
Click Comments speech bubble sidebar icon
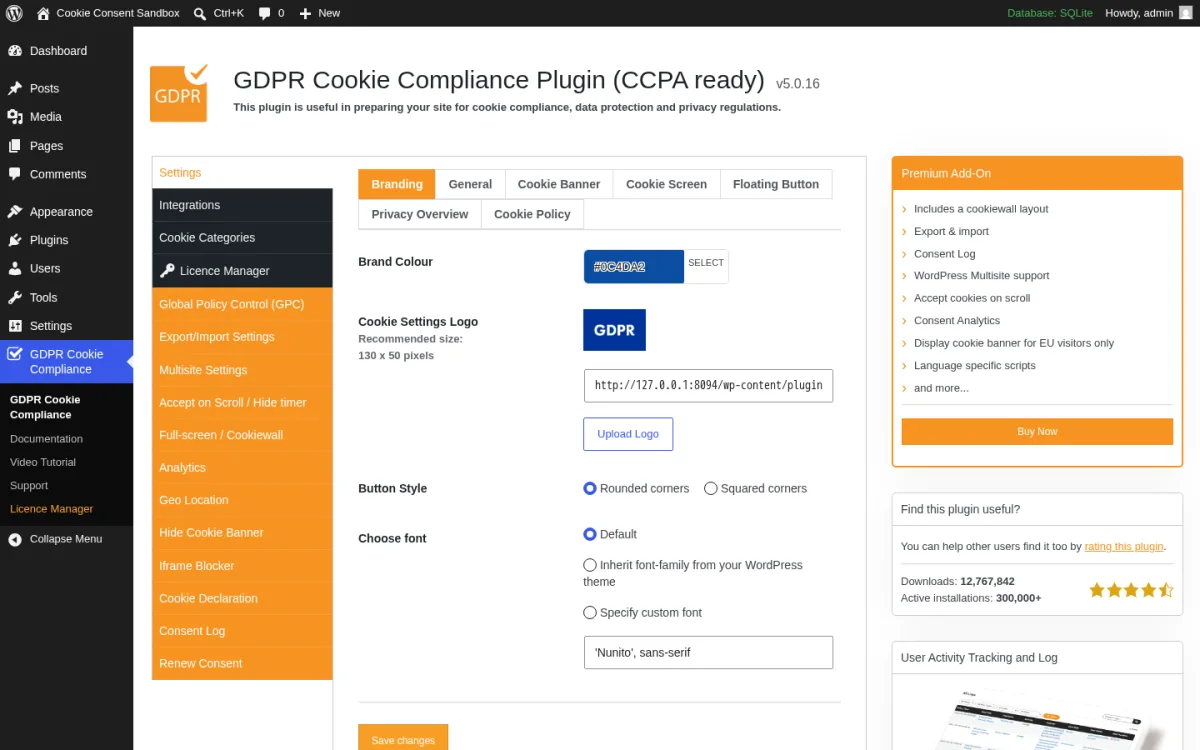pos(15,174)
